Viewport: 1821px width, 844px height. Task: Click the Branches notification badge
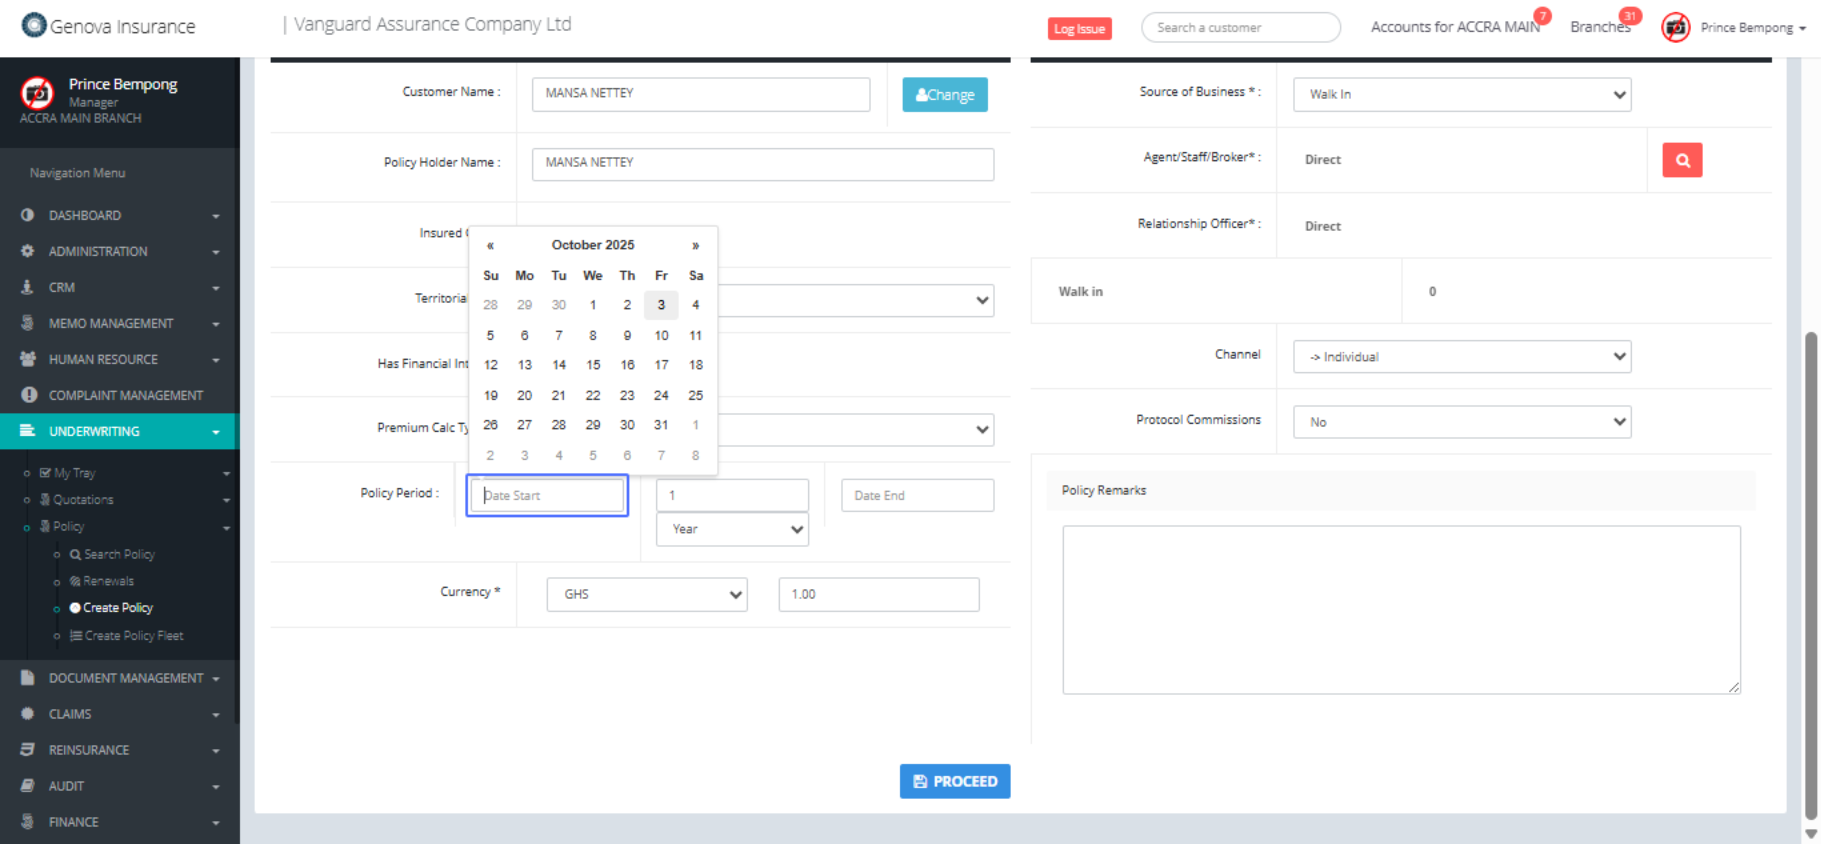coord(1630,16)
